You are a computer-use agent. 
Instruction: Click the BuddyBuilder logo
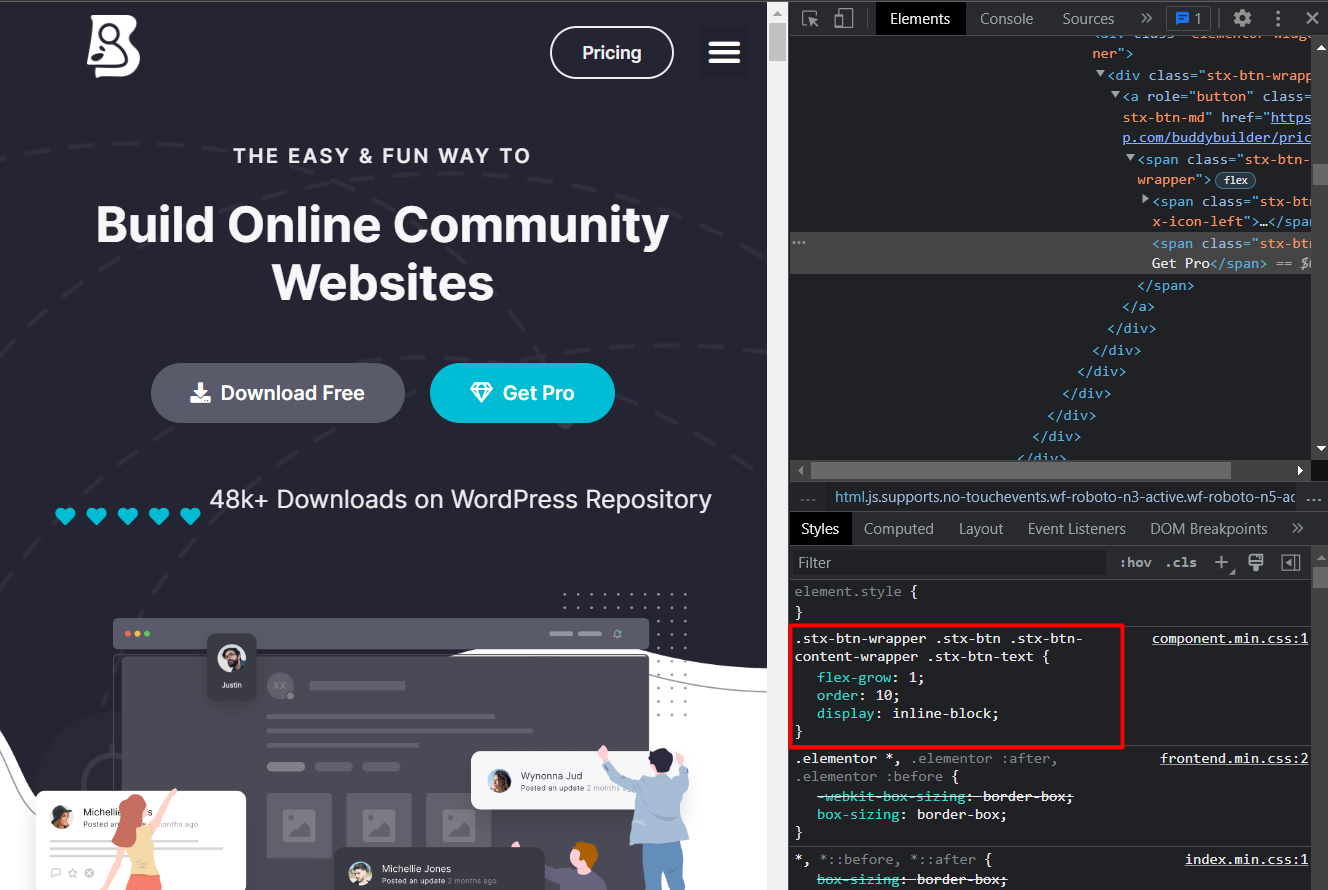click(x=113, y=46)
